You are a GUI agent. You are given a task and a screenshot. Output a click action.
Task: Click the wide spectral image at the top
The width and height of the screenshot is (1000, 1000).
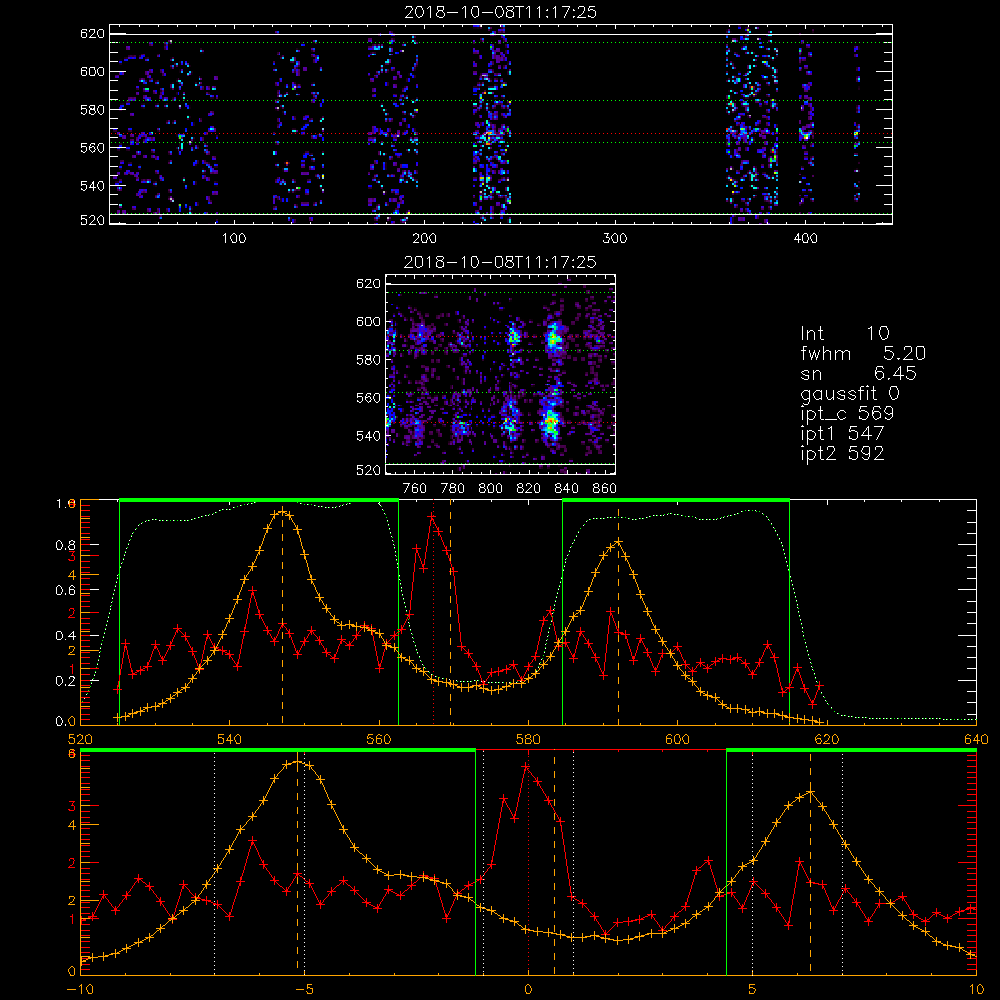[501, 124]
